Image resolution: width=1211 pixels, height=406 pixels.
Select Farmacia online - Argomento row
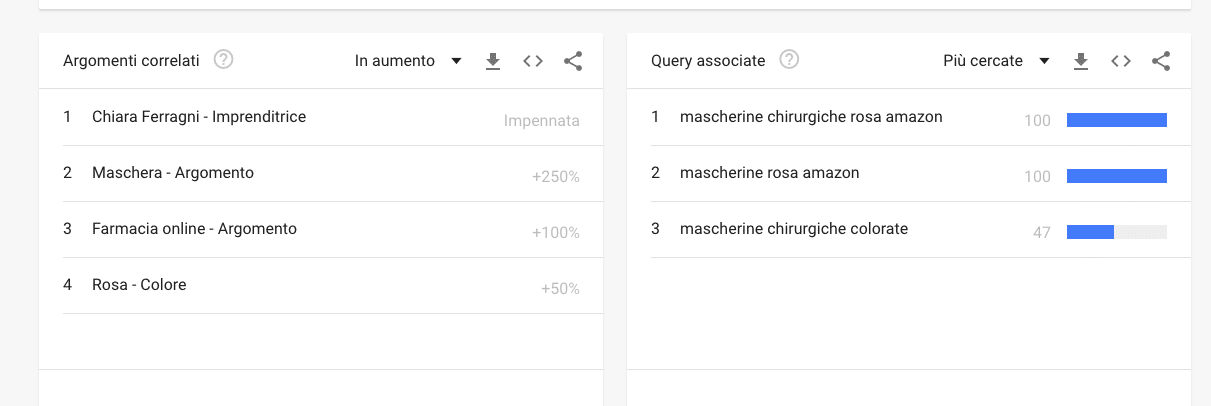pos(194,229)
